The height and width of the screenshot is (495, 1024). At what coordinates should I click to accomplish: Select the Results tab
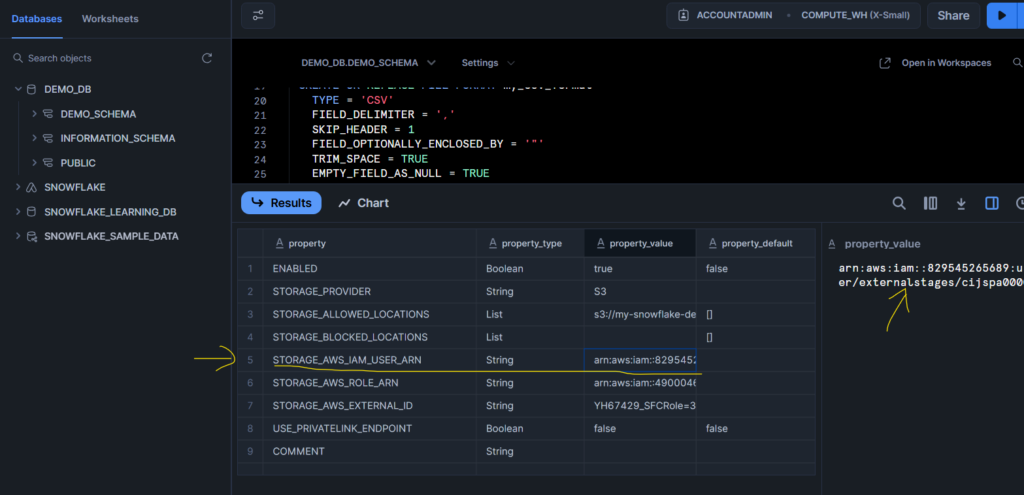(x=281, y=203)
